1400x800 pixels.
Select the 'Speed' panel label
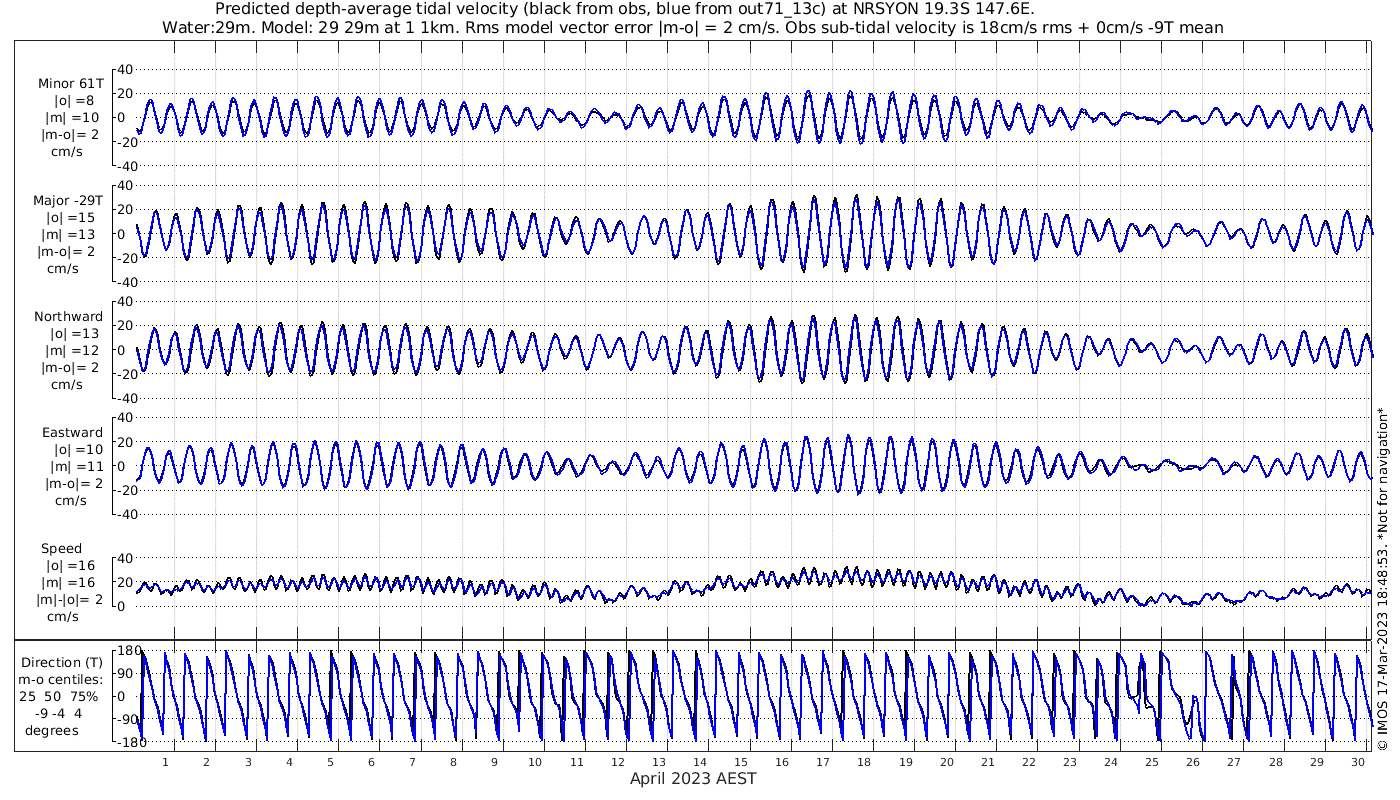pos(61,549)
